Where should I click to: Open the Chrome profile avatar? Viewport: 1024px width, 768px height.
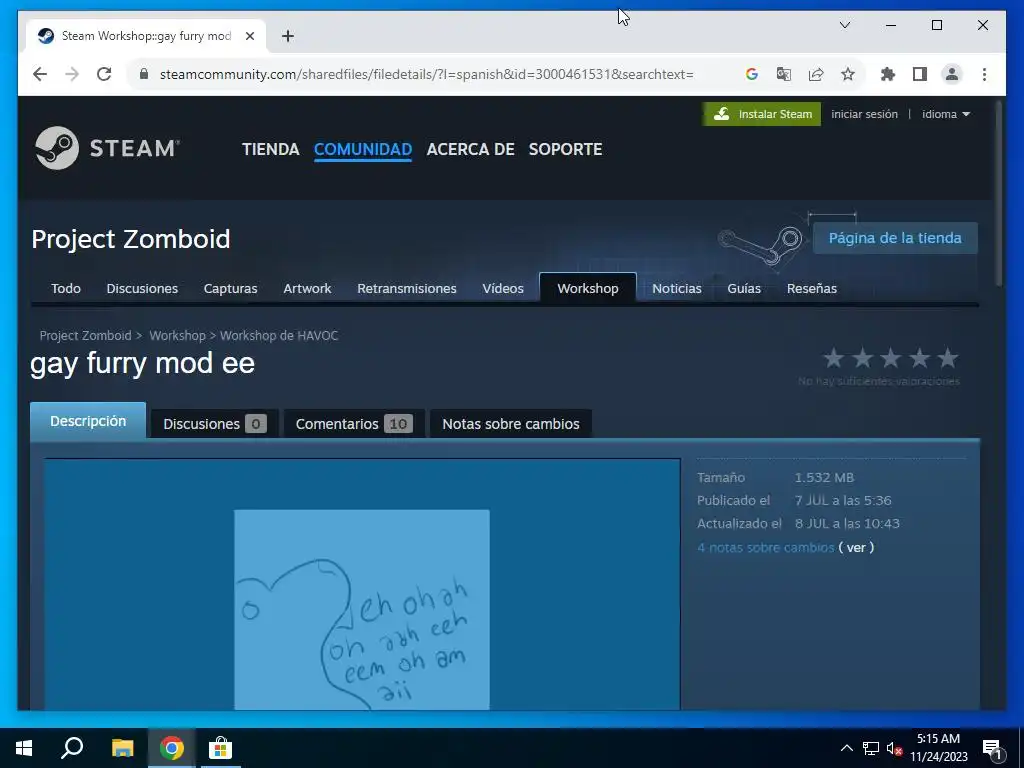(x=952, y=74)
